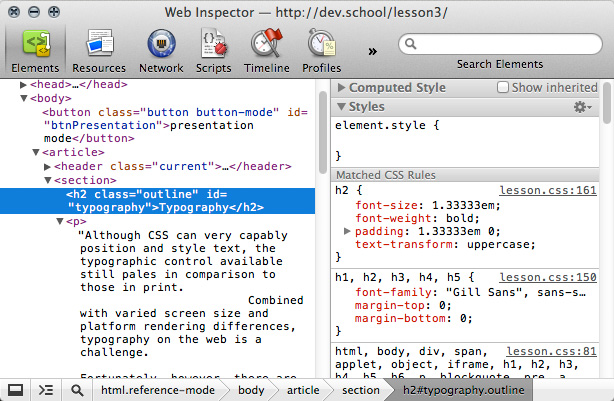This screenshot has height=401, width=614.
Task: Show more panels via double chevron
Action: 372,51
